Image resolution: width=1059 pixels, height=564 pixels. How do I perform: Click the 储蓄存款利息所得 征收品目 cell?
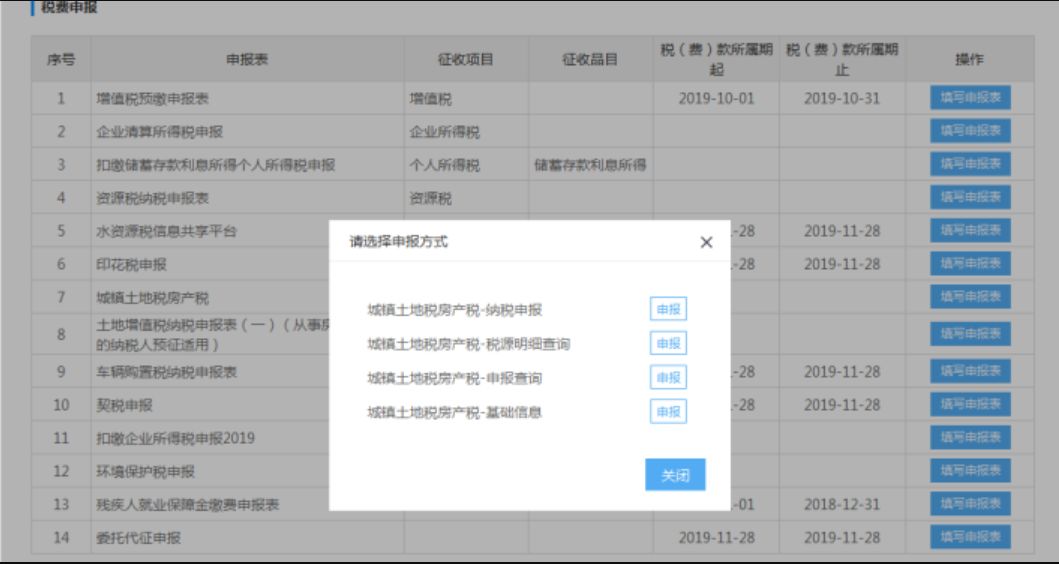[x=591, y=165]
